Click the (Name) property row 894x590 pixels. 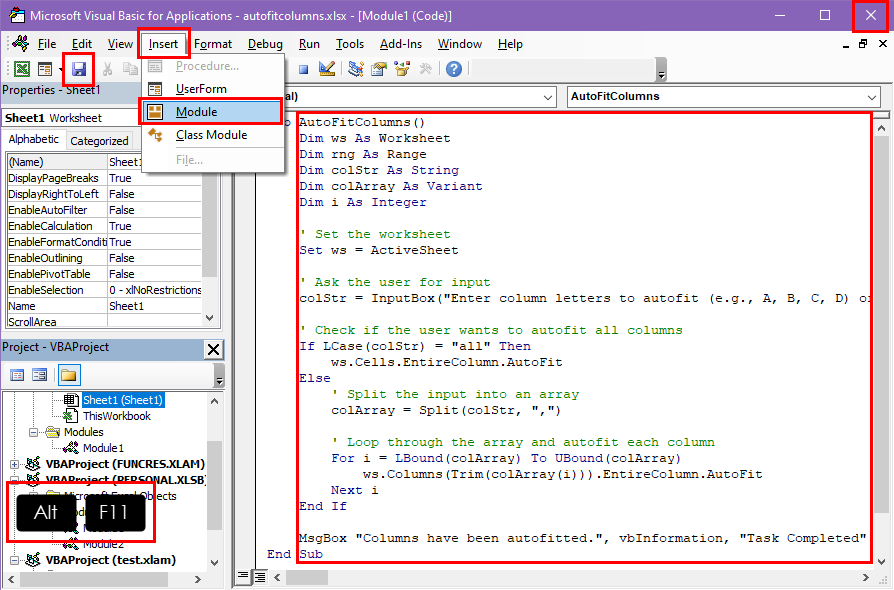tap(104, 162)
